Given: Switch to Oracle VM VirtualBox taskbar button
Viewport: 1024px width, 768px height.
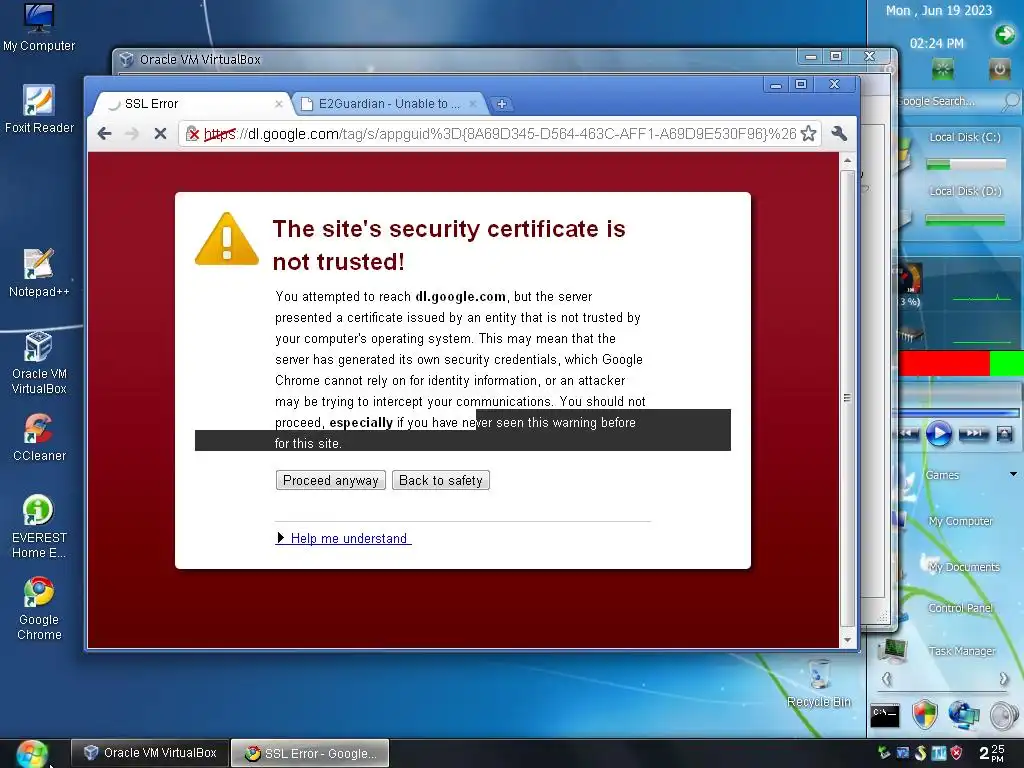Looking at the screenshot, I should click(150, 753).
